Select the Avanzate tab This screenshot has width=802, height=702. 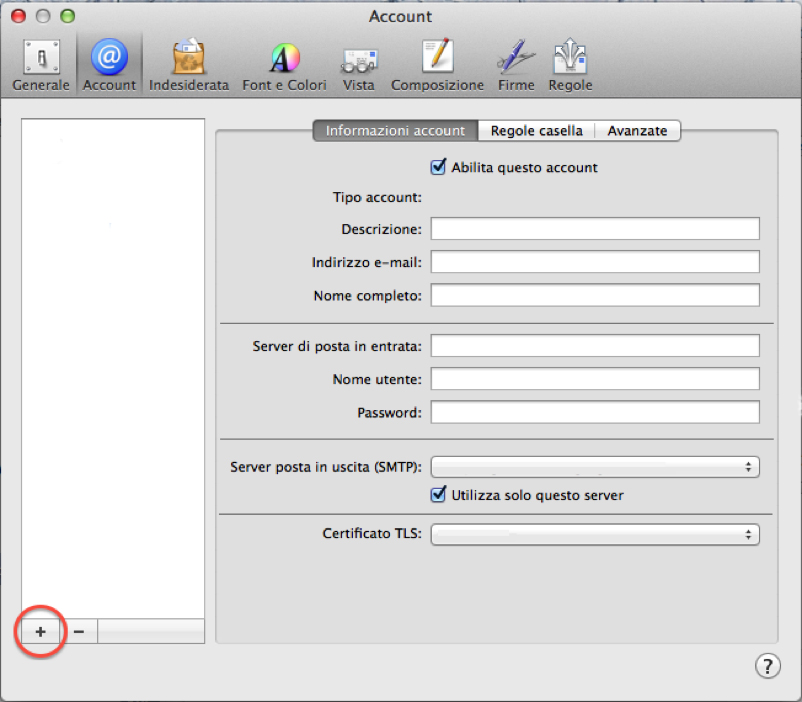[x=637, y=131]
